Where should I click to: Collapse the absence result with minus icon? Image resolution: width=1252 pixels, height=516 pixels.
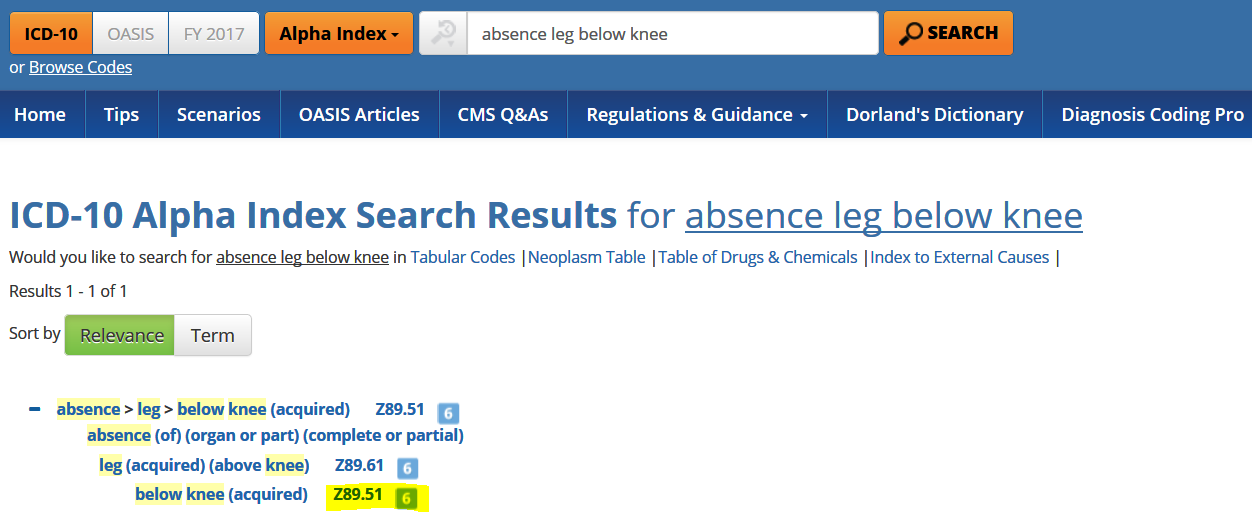click(35, 409)
